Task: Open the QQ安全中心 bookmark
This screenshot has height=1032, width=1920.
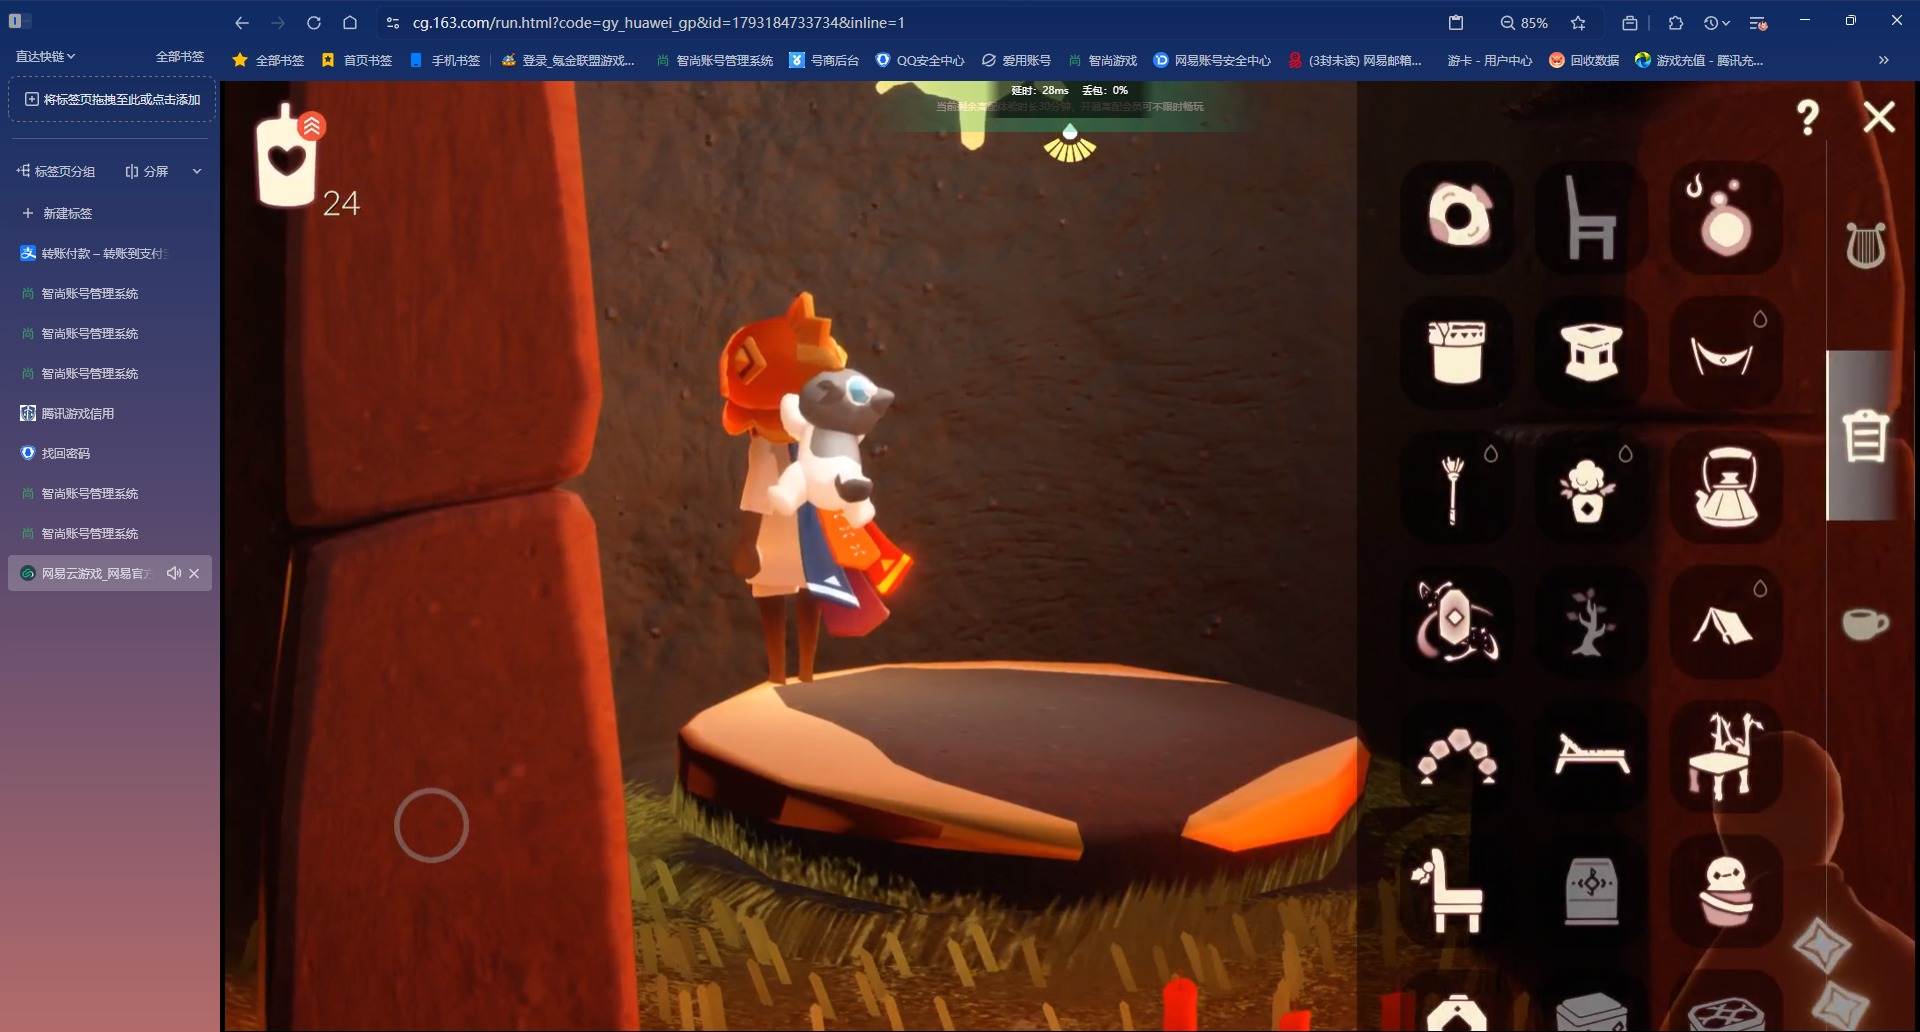Action: tap(920, 60)
